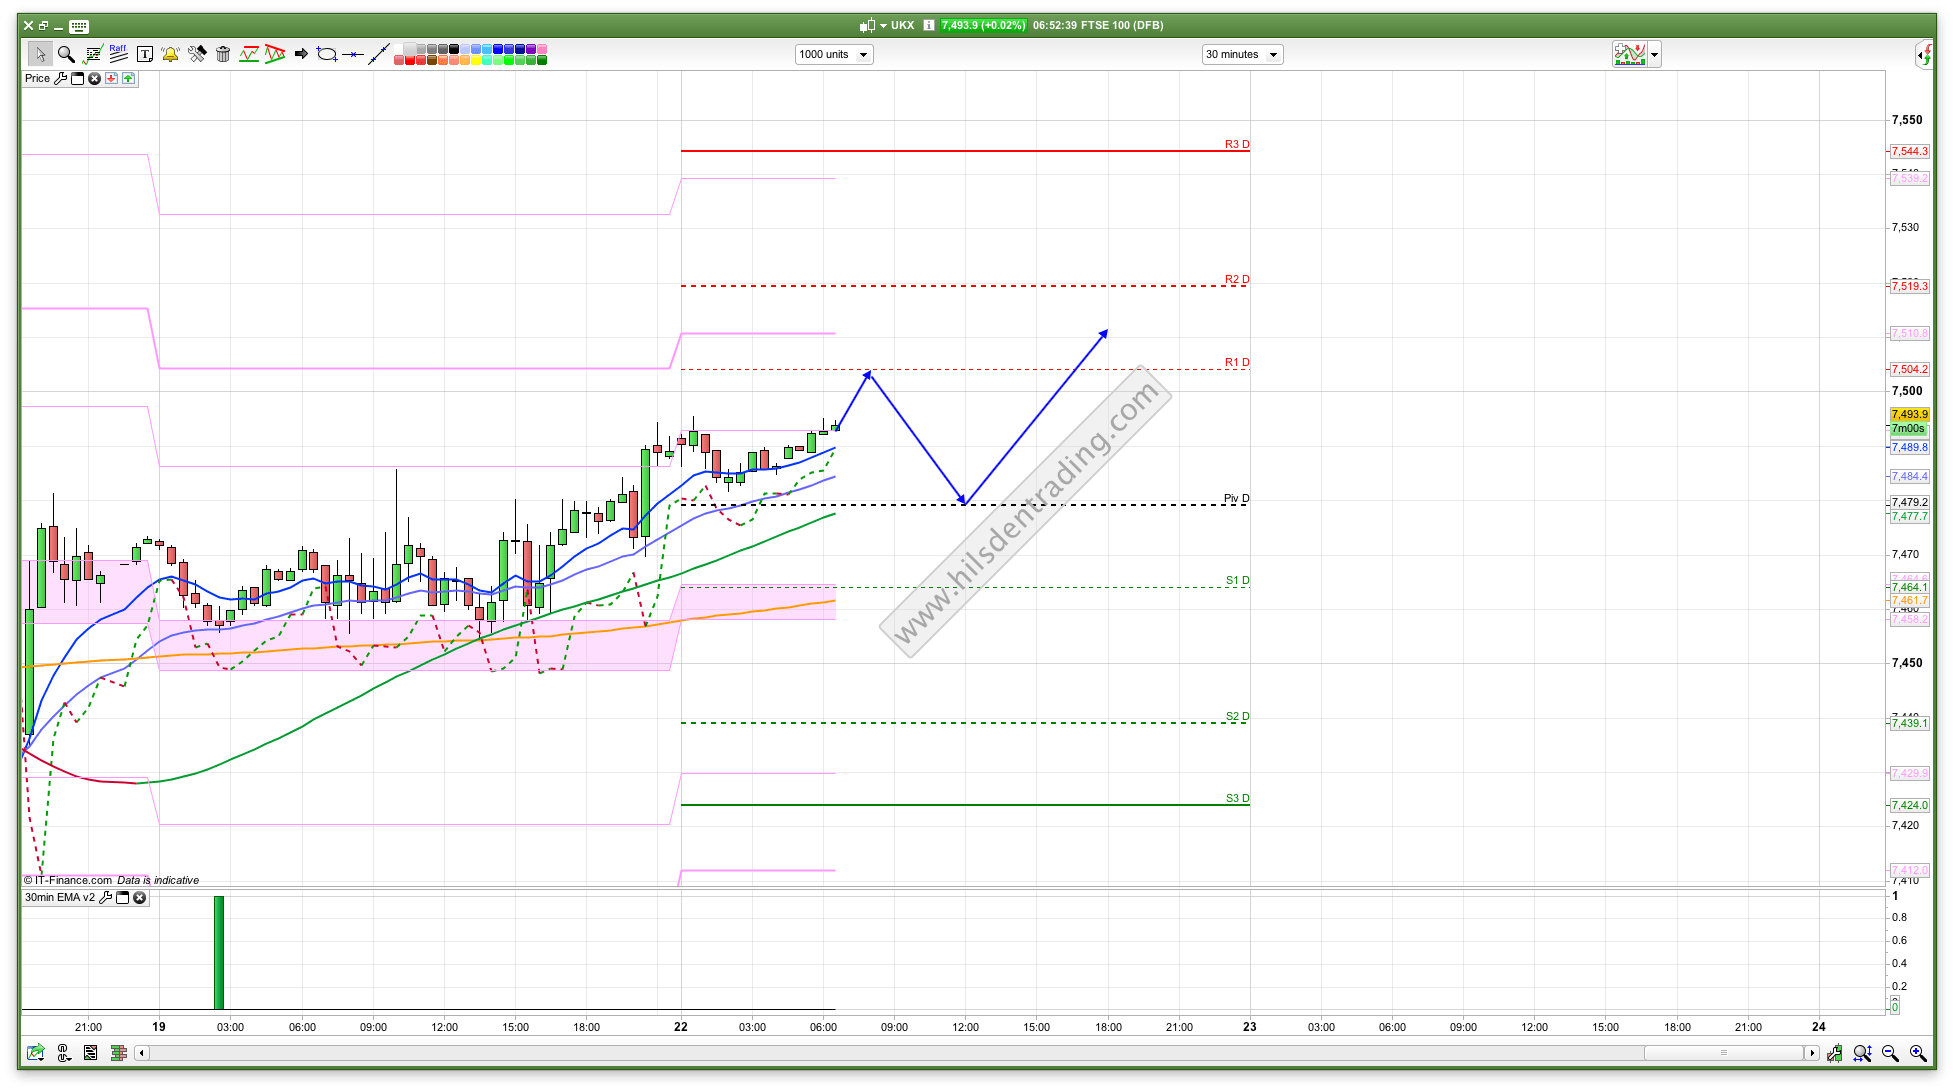Viewport: 1954px width, 1091px height.
Task: Click the horizontal scrollbar right arrow
Action: pyautogui.click(x=1811, y=1053)
